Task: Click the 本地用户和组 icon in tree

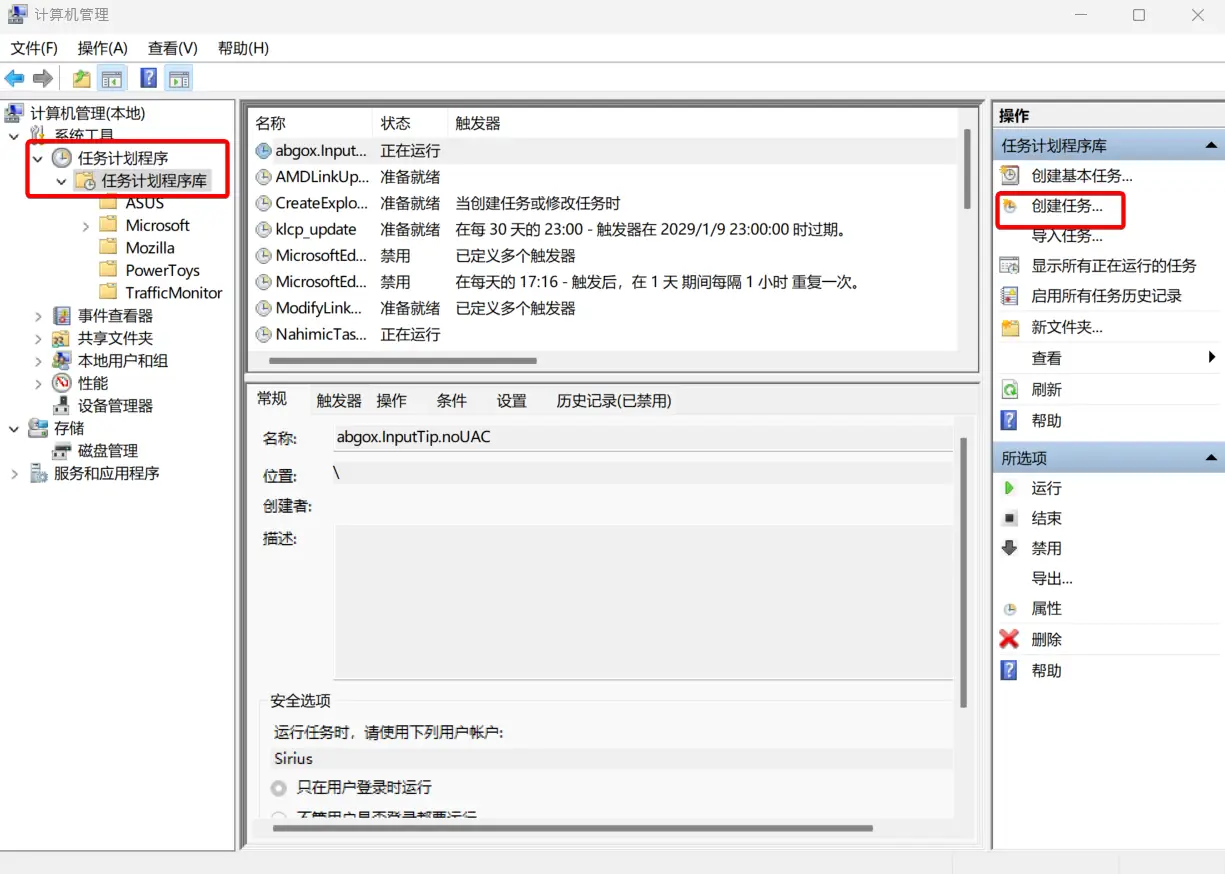Action: click(62, 360)
